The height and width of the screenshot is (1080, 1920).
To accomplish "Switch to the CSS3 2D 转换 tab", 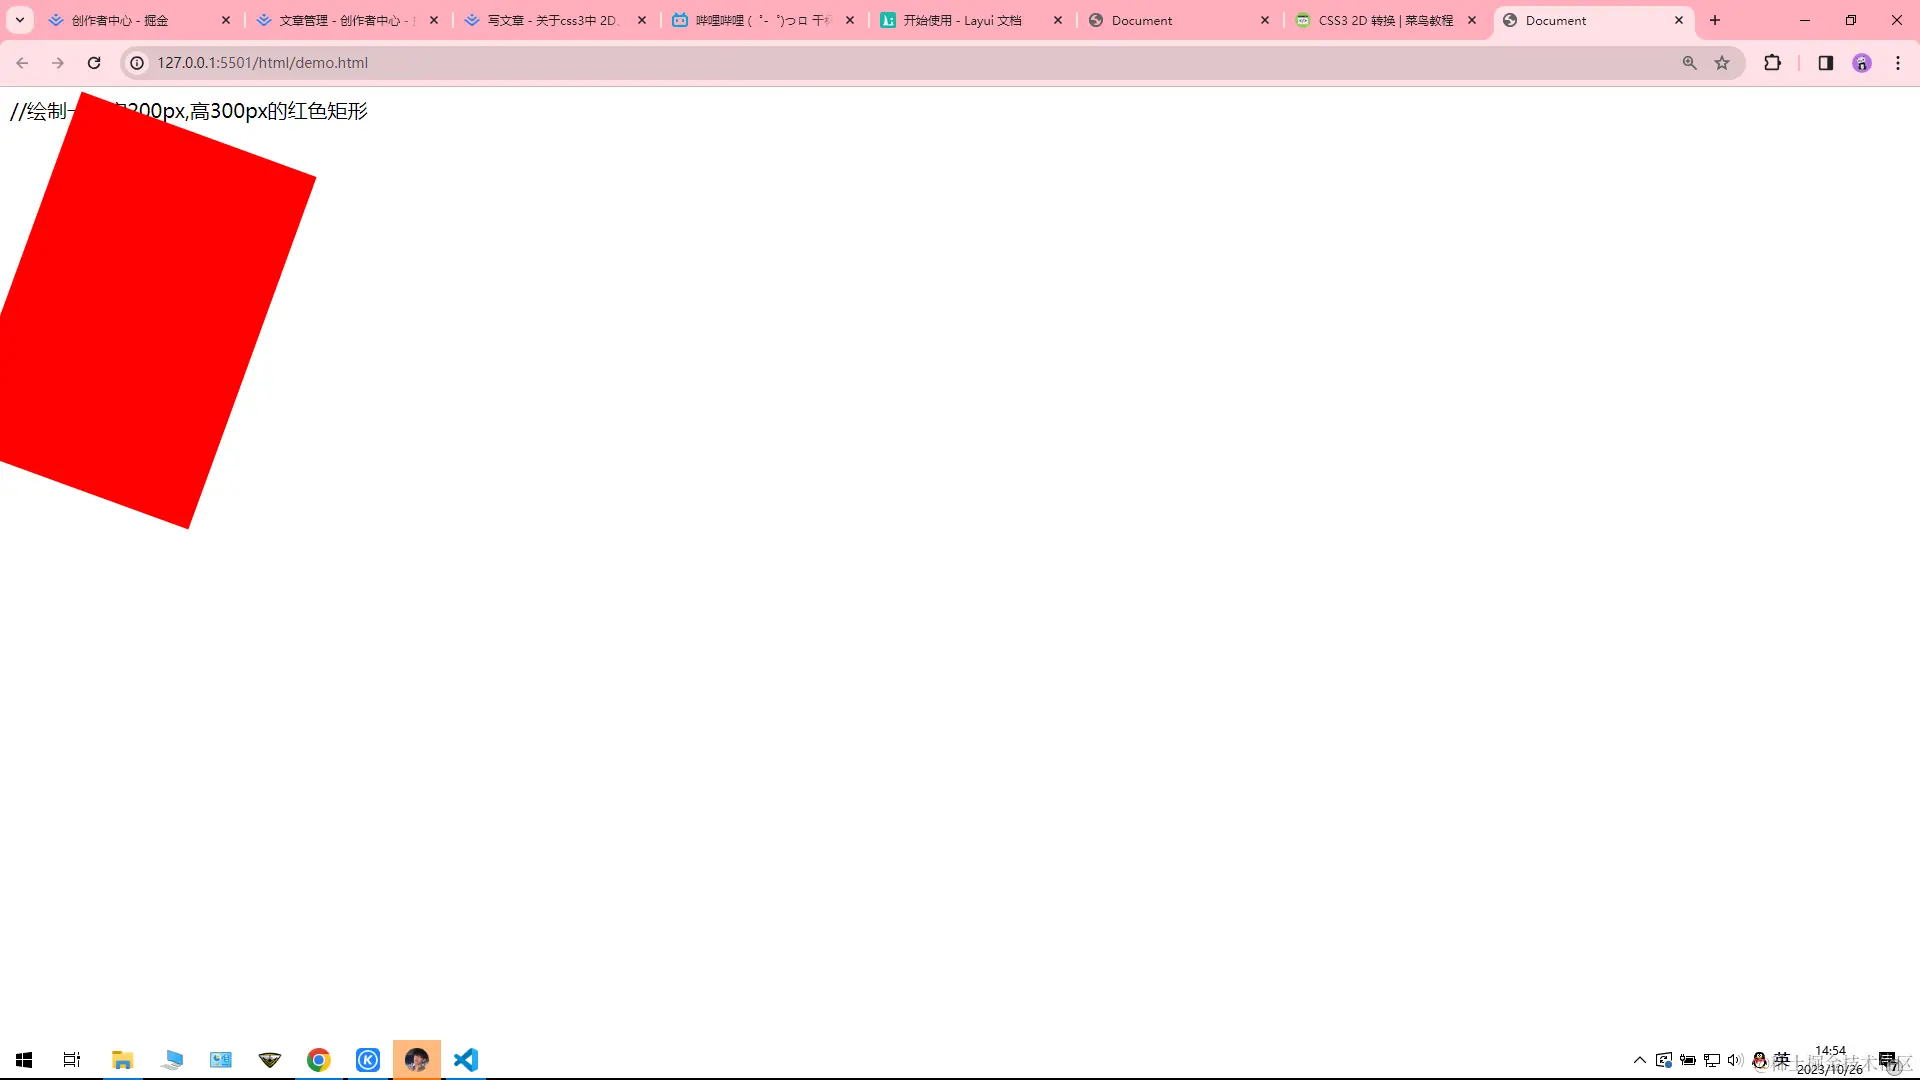I will pyautogui.click(x=1385, y=20).
